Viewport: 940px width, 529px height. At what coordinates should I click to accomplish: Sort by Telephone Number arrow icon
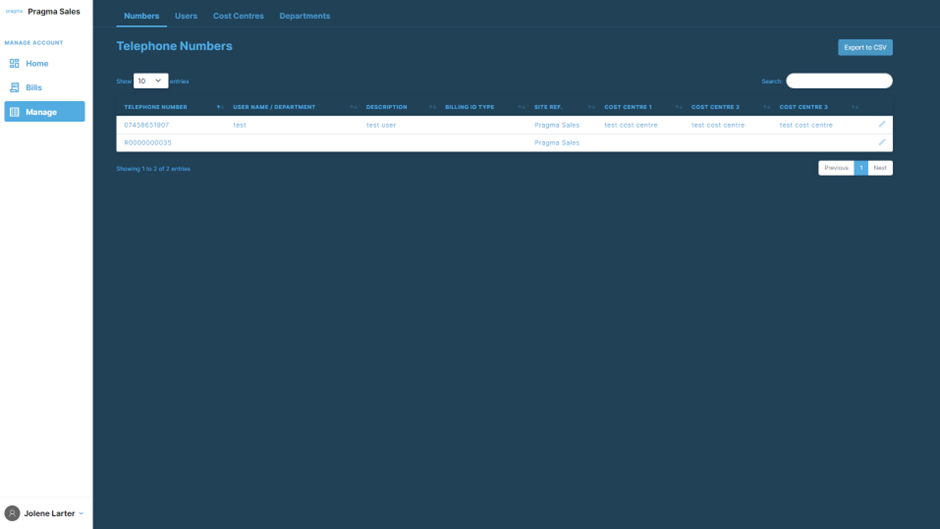click(220, 107)
